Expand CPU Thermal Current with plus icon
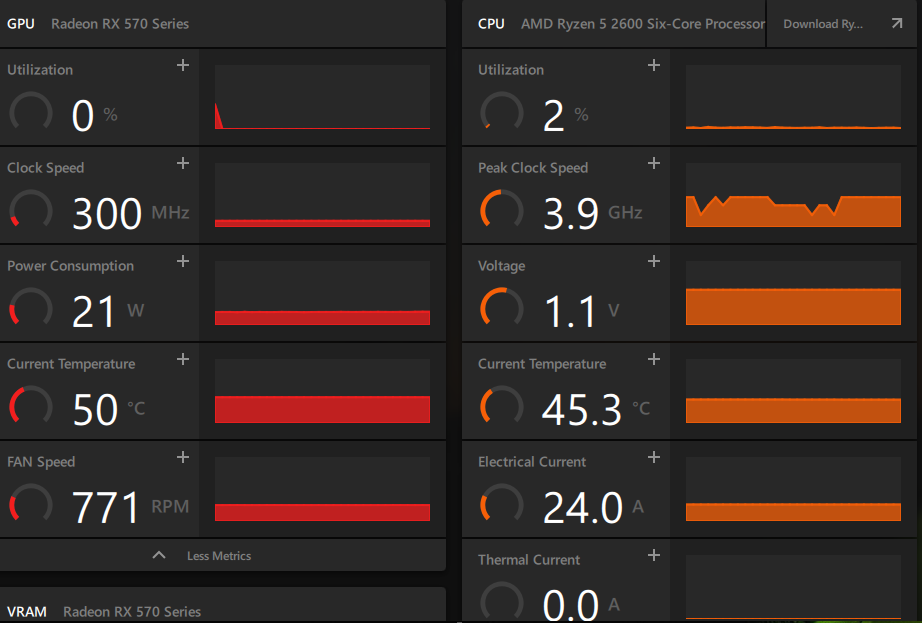Viewport: 922px width, 623px height. (x=654, y=555)
